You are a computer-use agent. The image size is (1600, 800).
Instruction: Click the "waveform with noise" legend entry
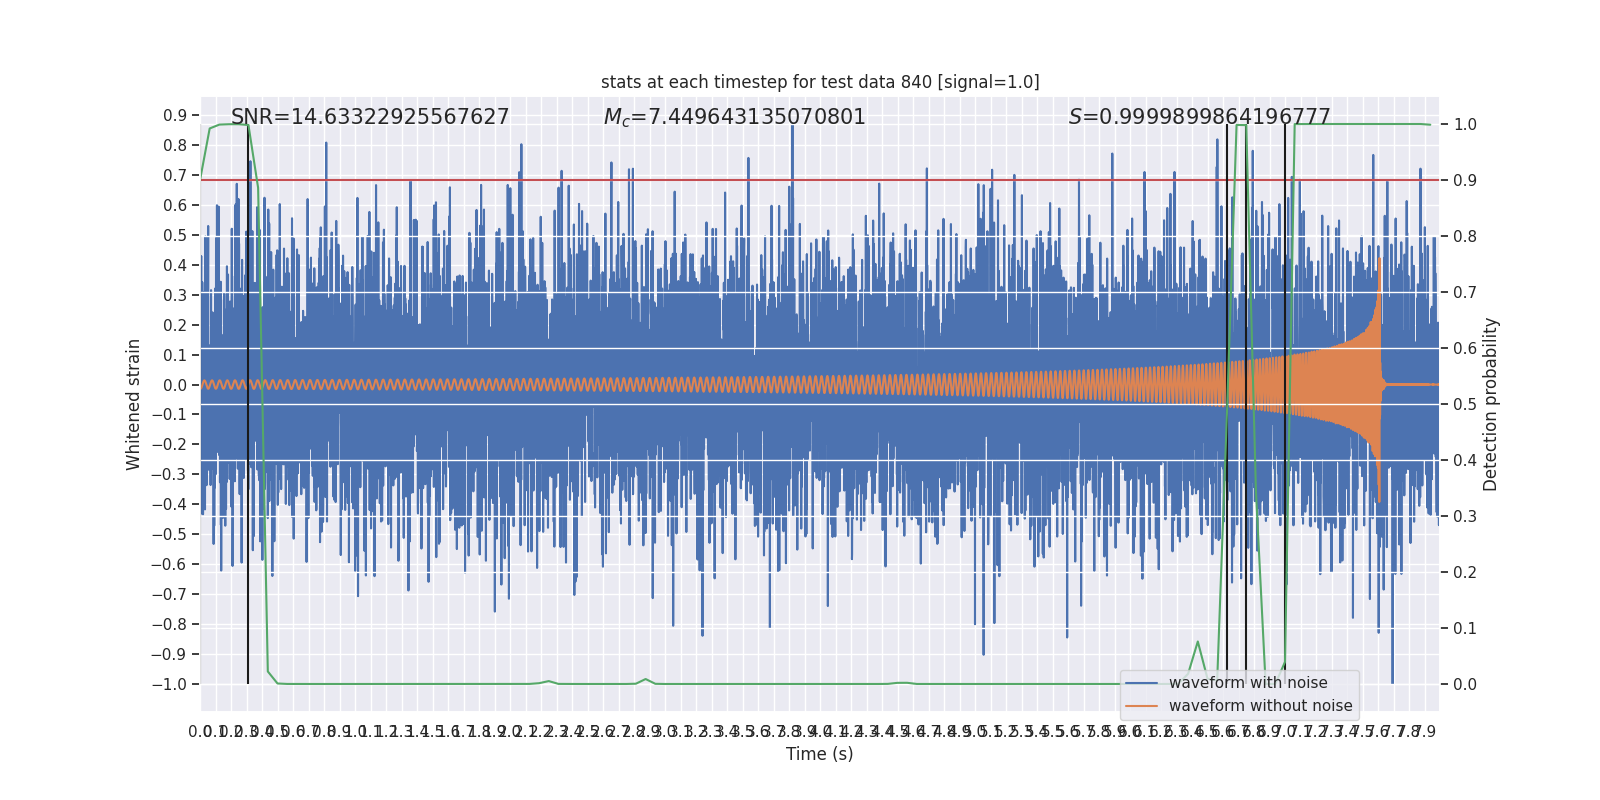(1248, 683)
